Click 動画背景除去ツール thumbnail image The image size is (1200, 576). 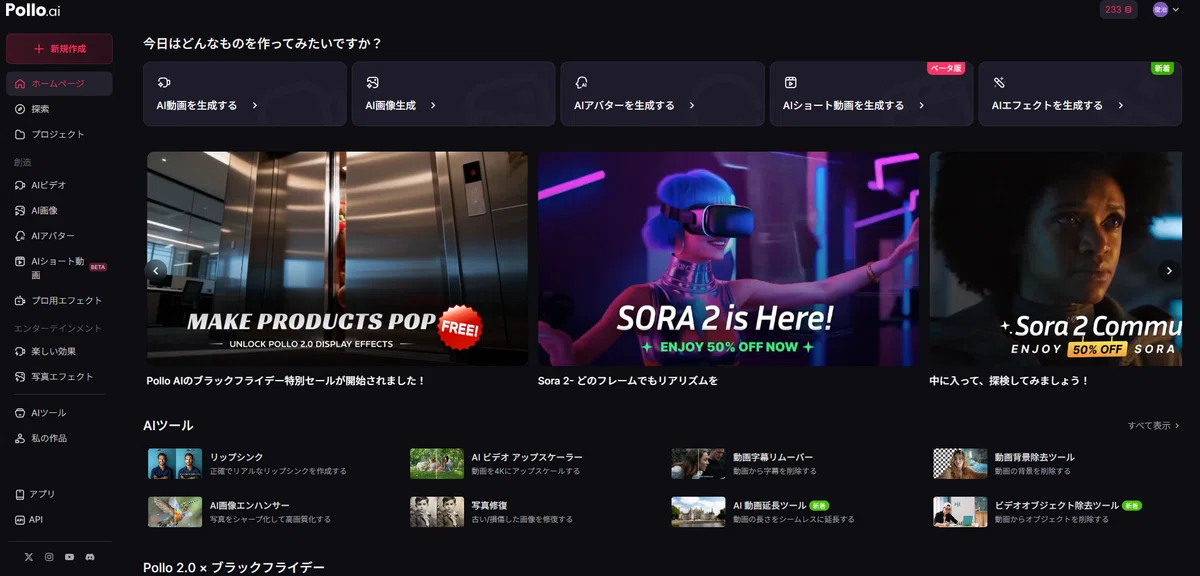960,464
